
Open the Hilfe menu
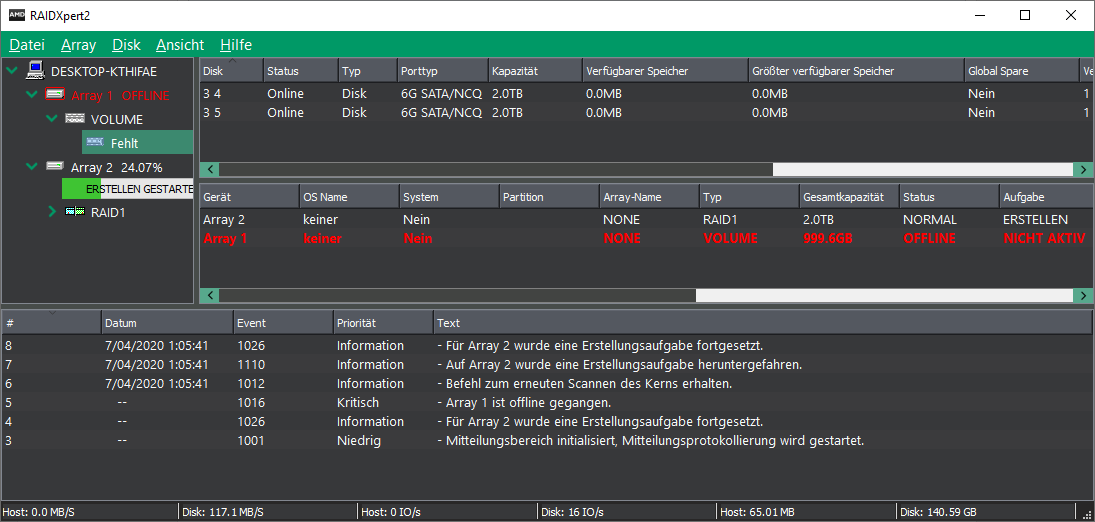236,45
